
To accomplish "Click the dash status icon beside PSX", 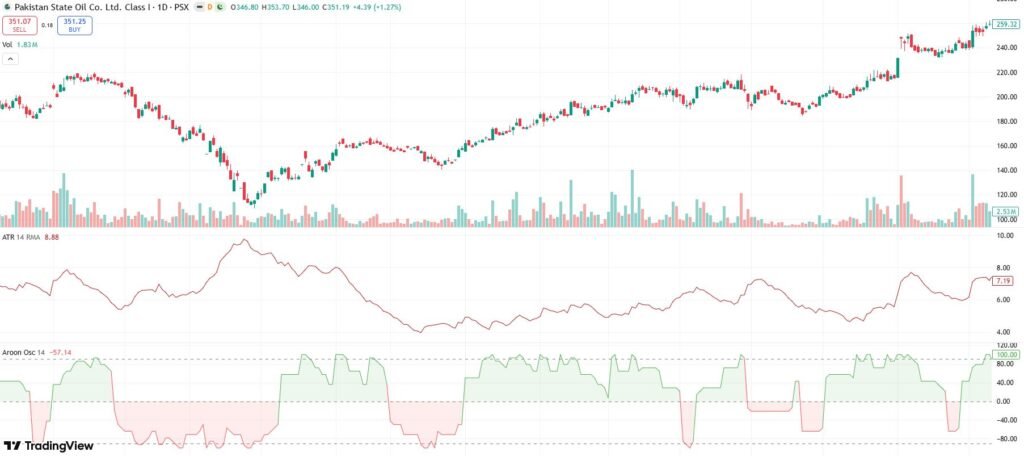I will click(199, 7).
